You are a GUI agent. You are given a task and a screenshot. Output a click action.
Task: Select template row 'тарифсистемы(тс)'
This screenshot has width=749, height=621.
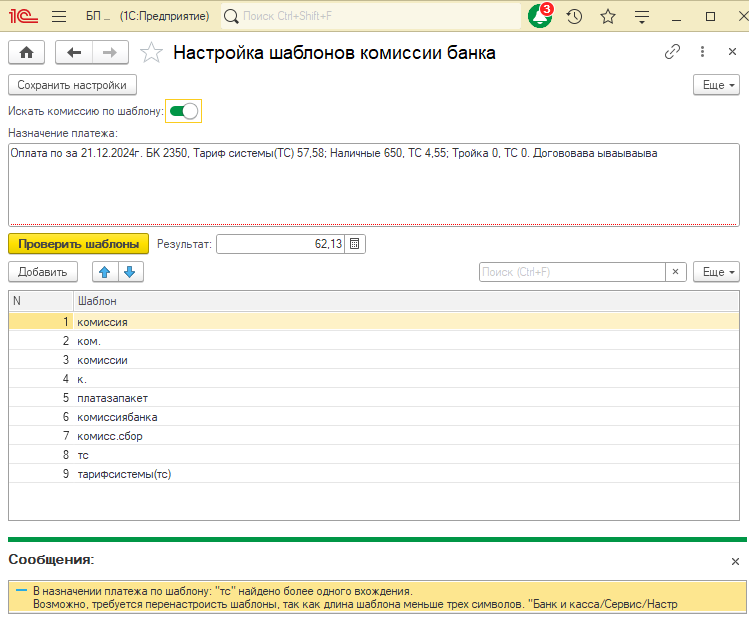tap(374, 474)
